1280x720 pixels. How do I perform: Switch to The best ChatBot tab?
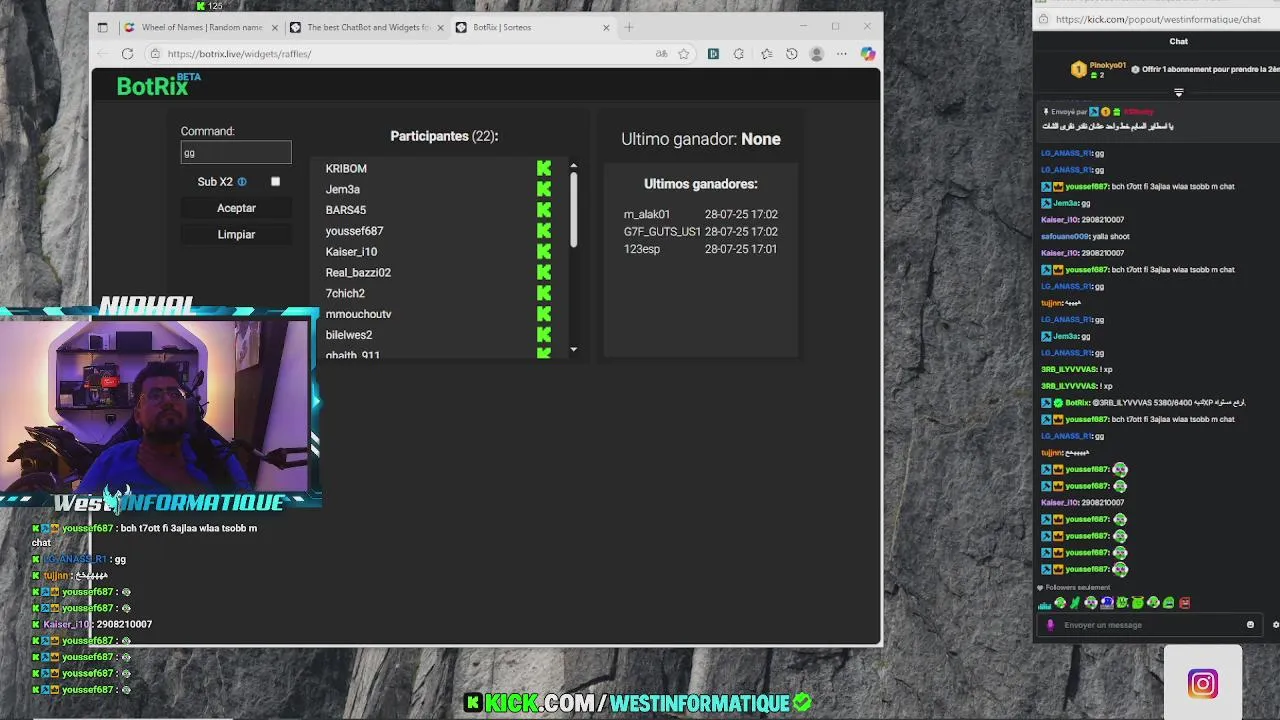point(367,27)
